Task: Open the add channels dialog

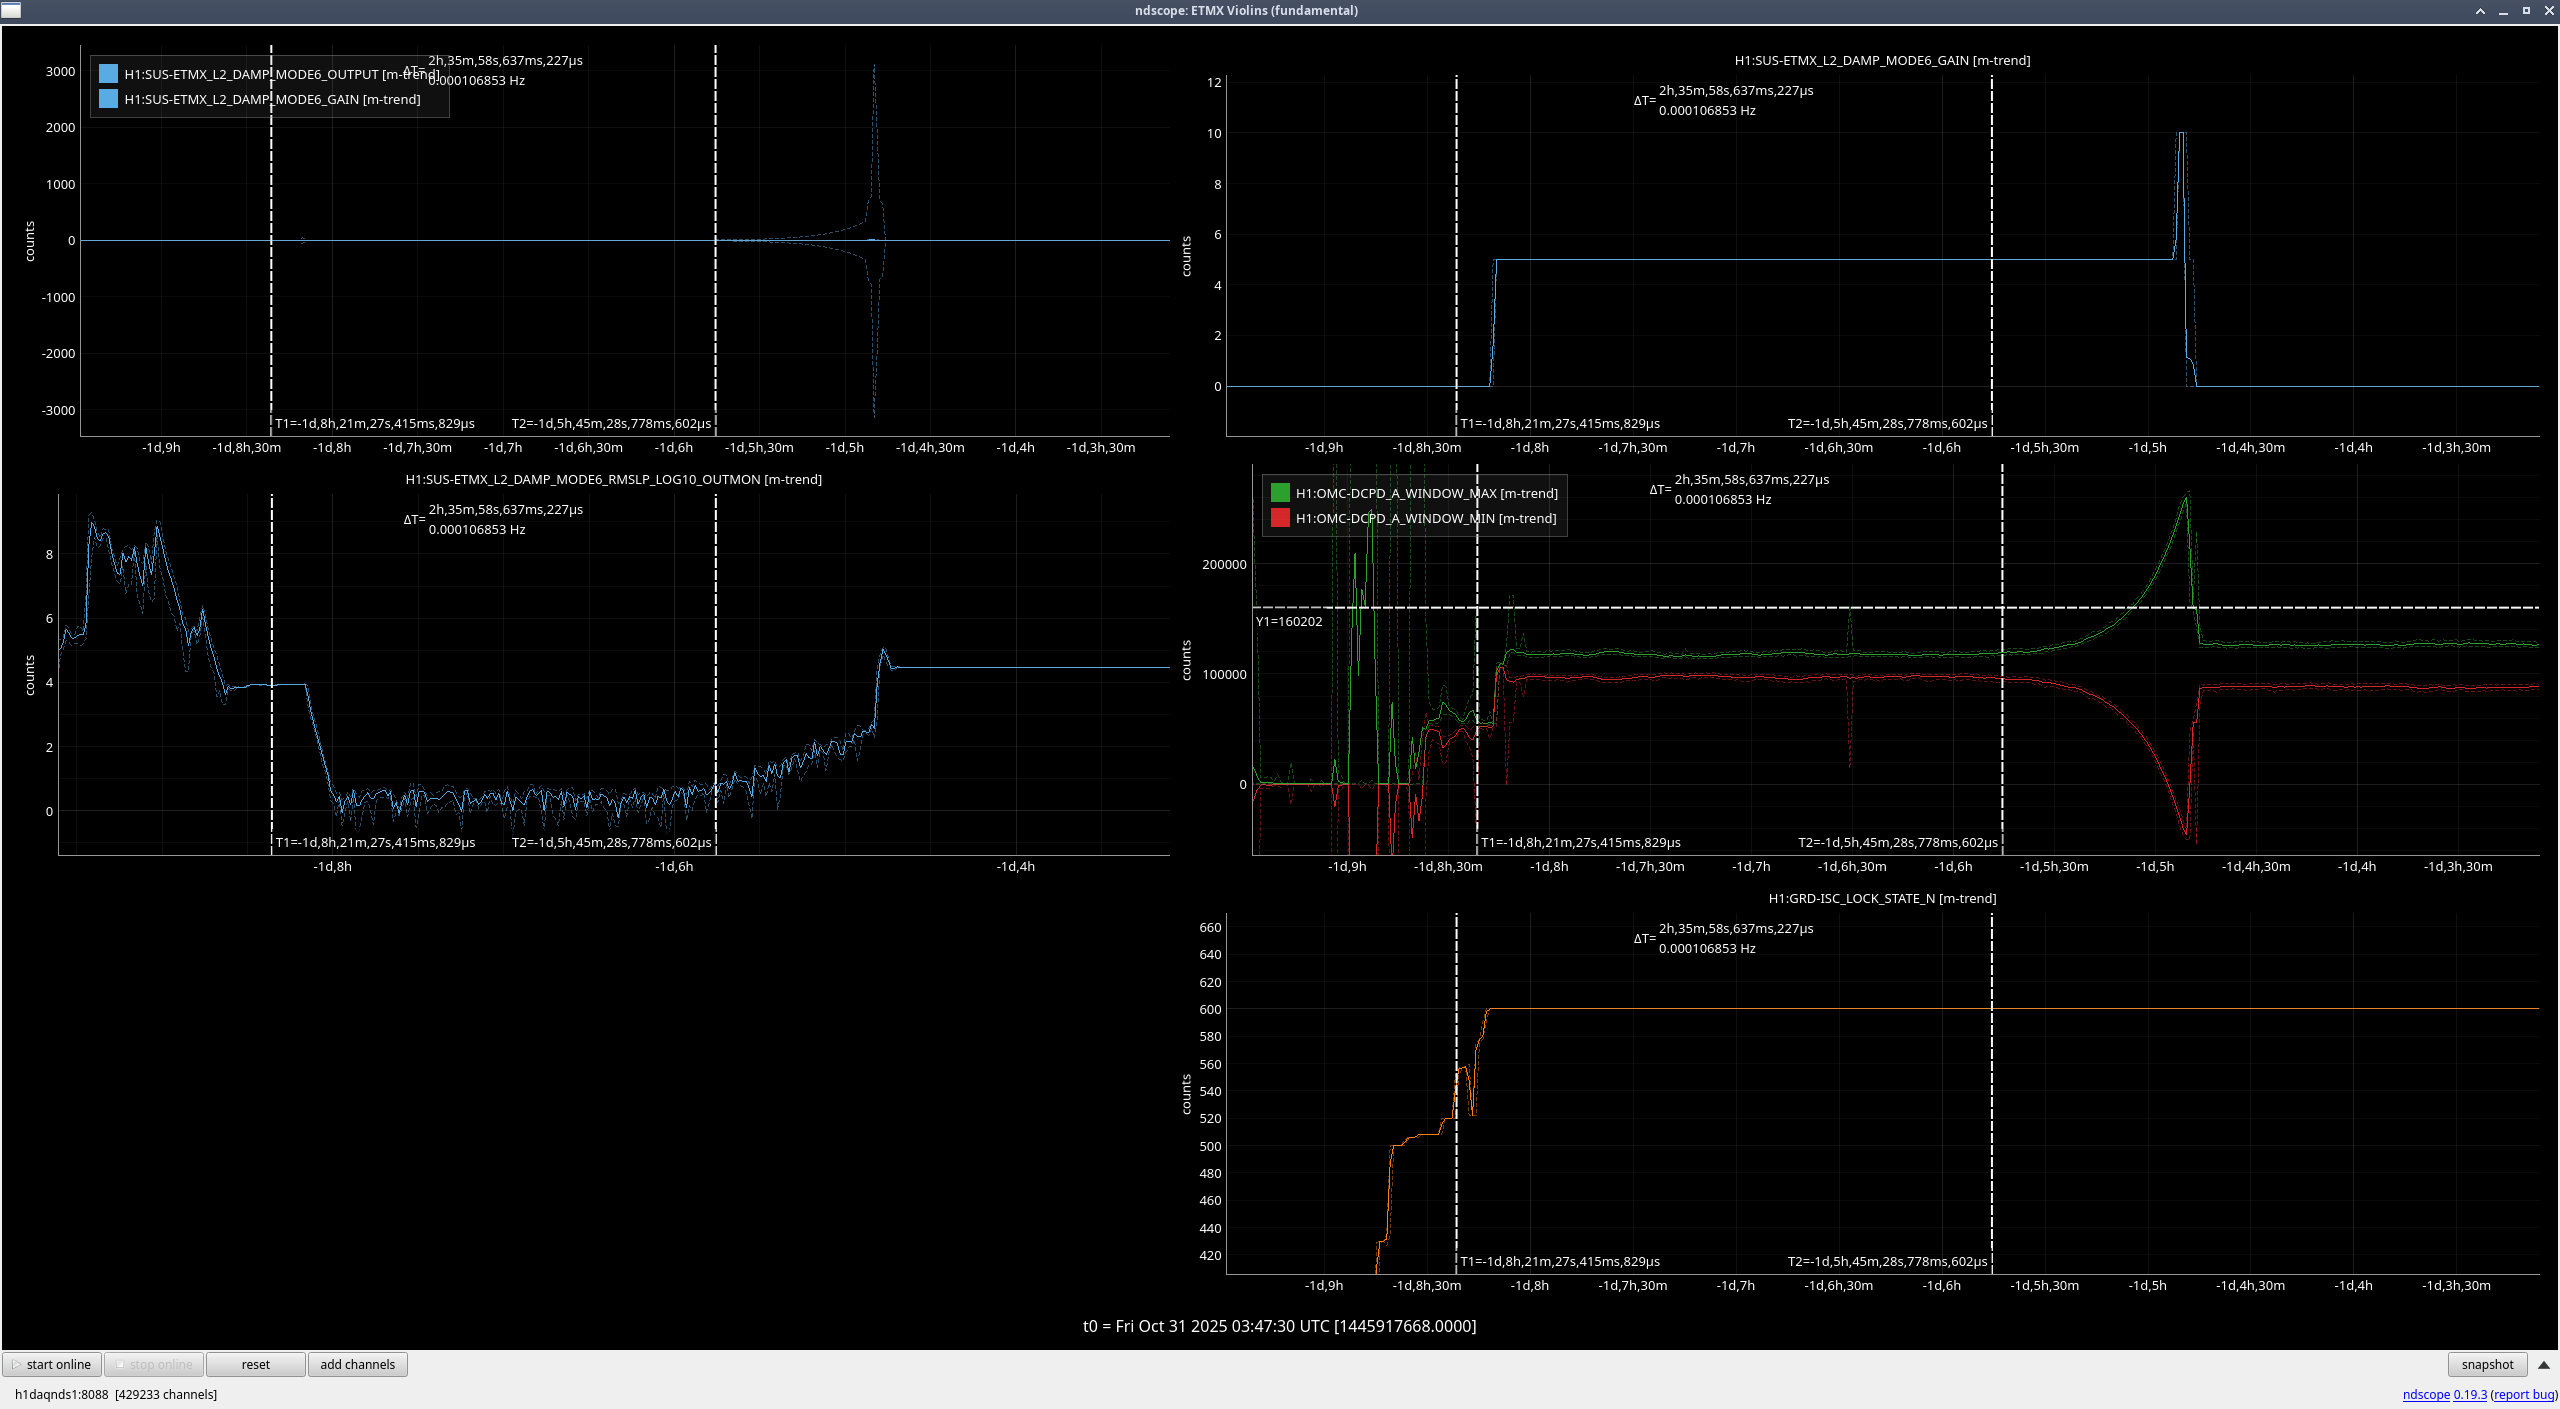Action: (357, 1364)
